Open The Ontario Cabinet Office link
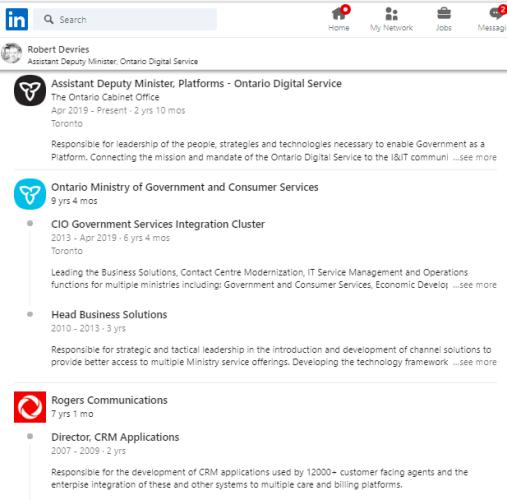The width and height of the screenshot is (507, 500). 105,97
